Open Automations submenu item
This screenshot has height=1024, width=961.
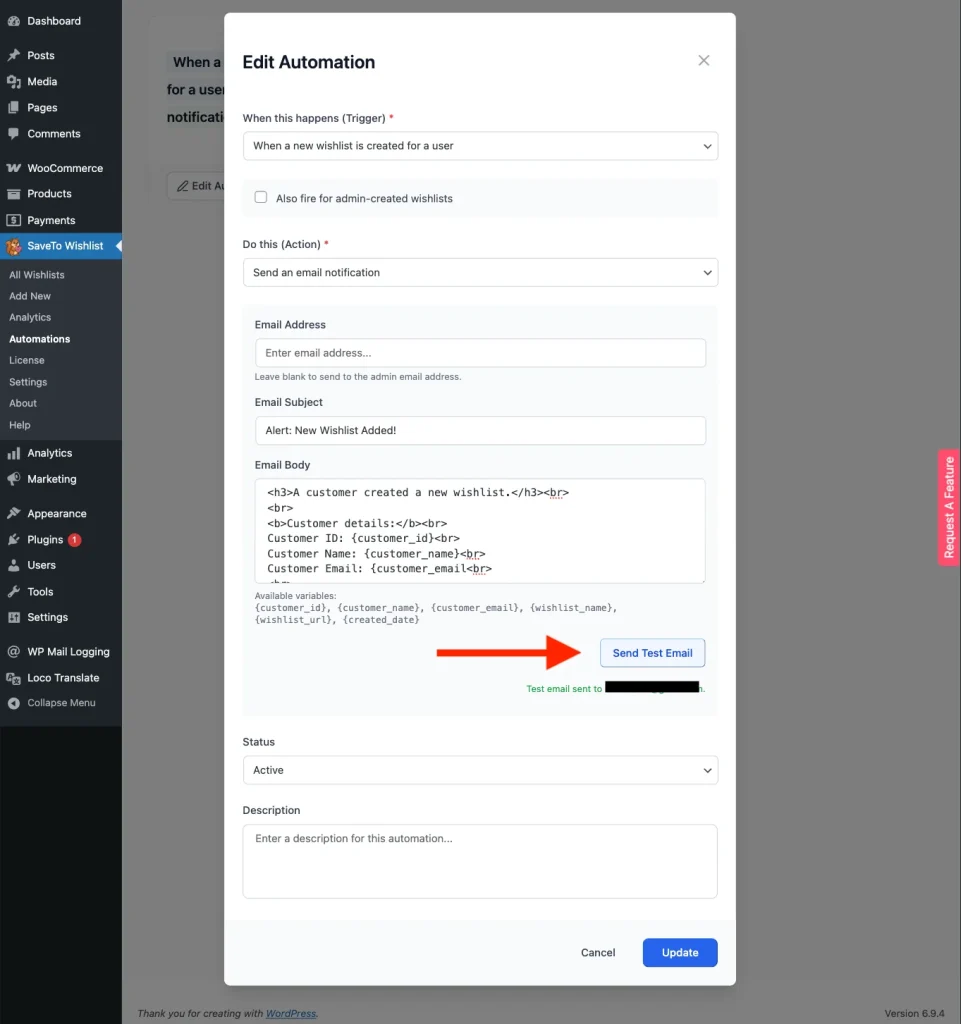40,339
